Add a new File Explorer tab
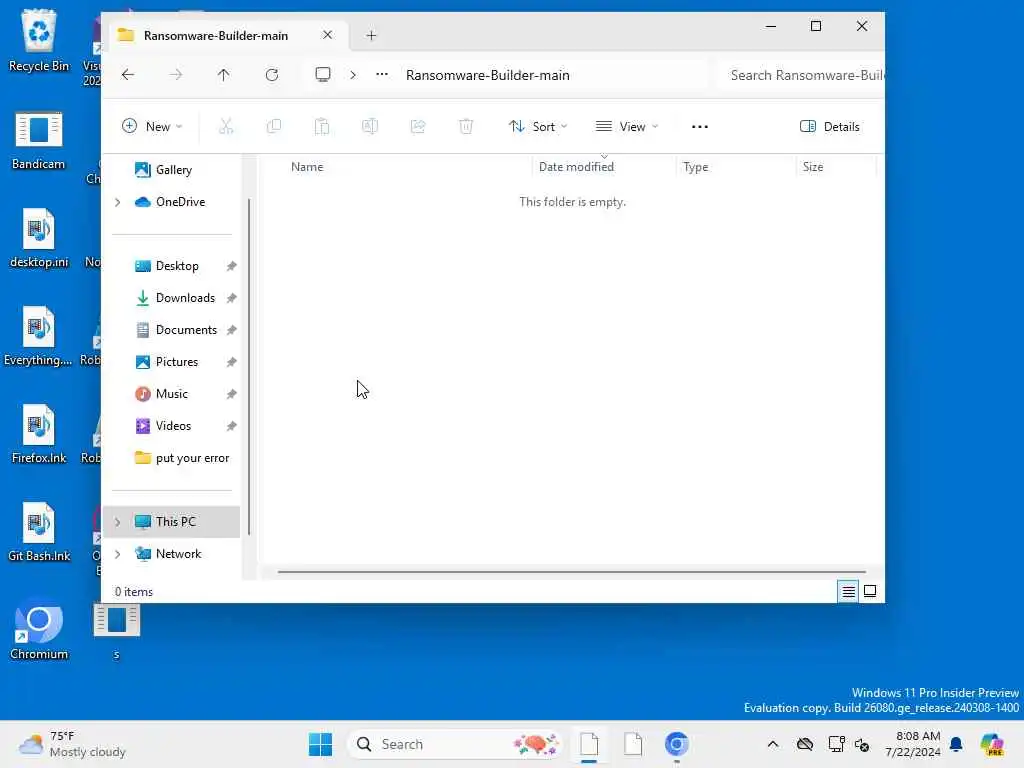 pyautogui.click(x=371, y=35)
